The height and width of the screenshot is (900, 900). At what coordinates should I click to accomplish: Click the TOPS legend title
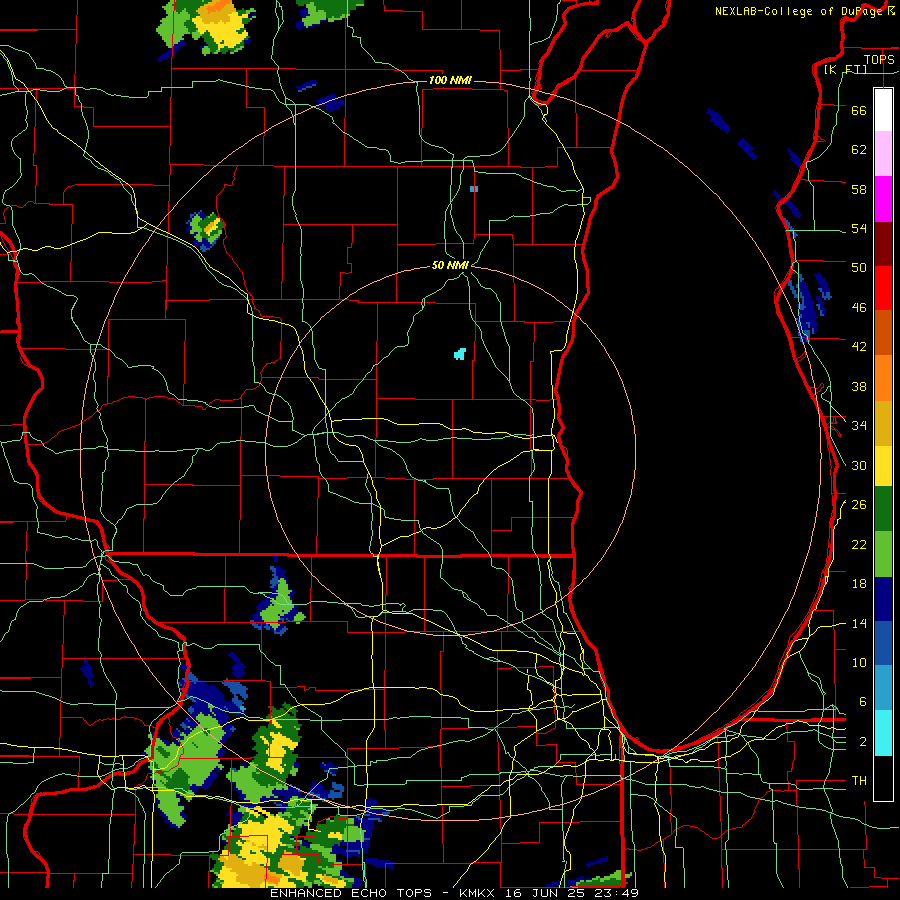pos(879,59)
